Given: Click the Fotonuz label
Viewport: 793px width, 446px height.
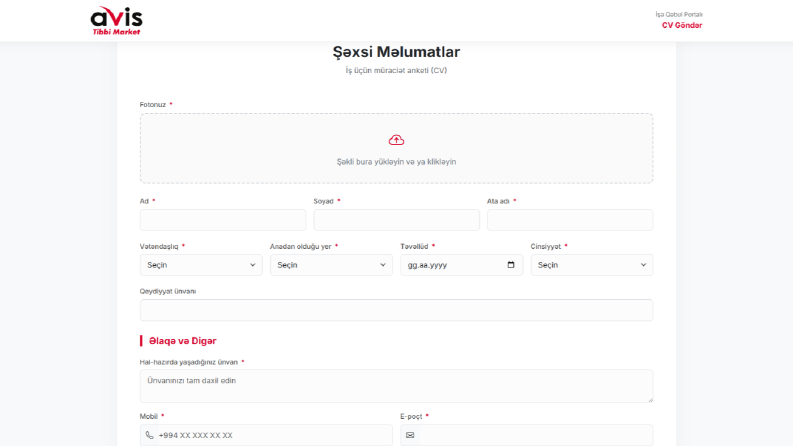Looking at the screenshot, I should click(x=153, y=105).
